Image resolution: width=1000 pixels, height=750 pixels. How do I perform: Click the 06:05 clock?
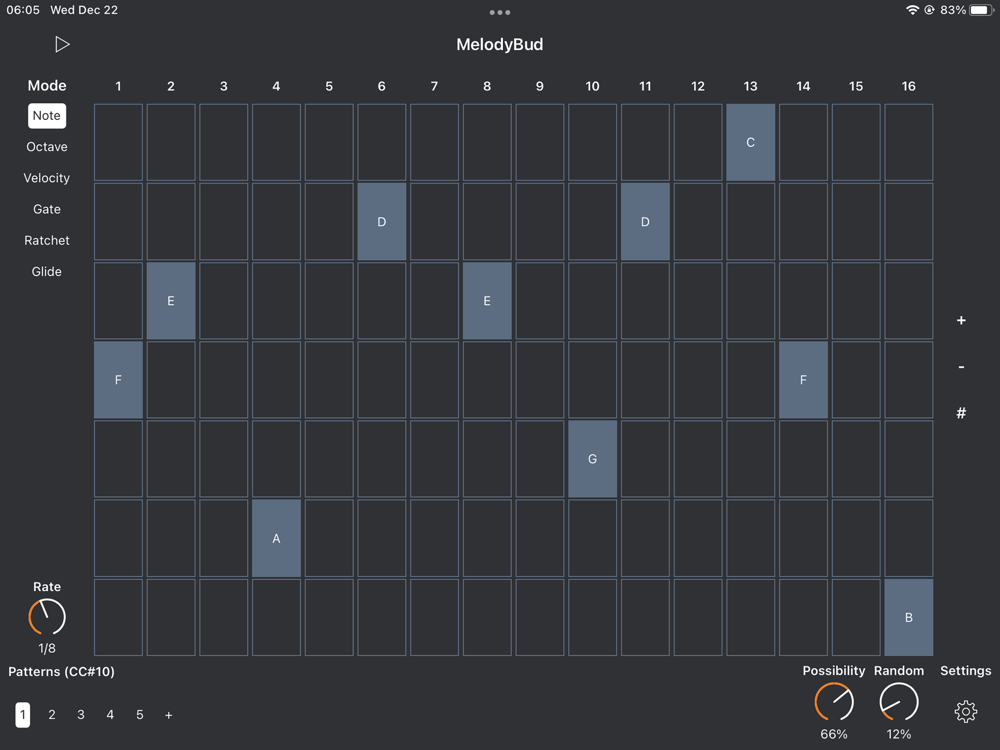[23, 10]
